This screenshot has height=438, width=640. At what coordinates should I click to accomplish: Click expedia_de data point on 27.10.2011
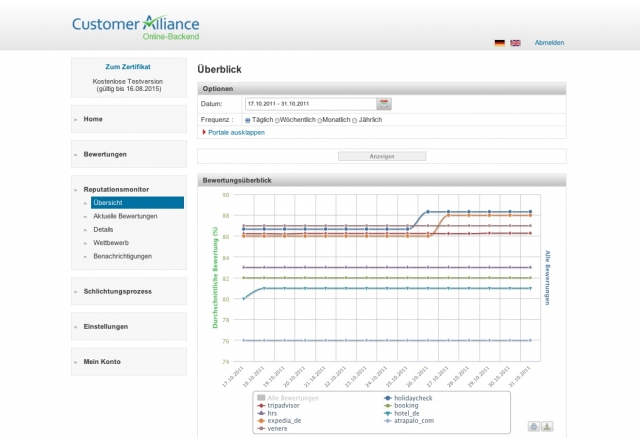pyautogui.click(x=448, y=216)
